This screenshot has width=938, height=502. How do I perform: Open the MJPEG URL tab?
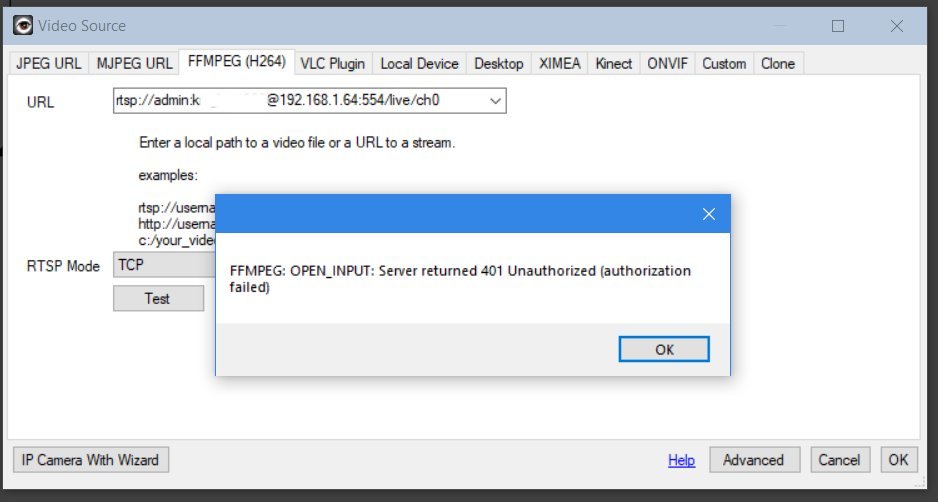click(x=134, y=63)
